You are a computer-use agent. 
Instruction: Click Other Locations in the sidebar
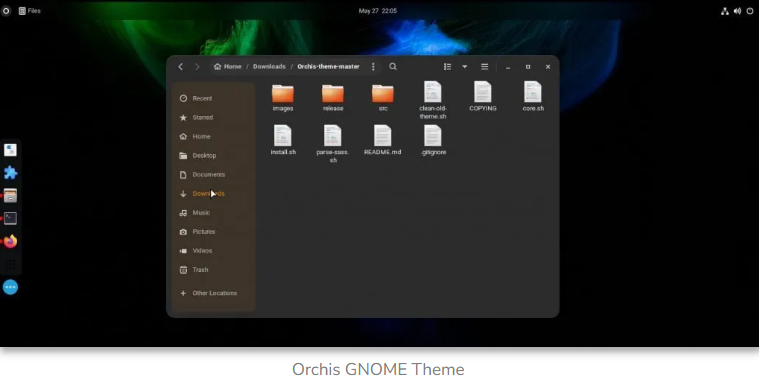[213, 293]
